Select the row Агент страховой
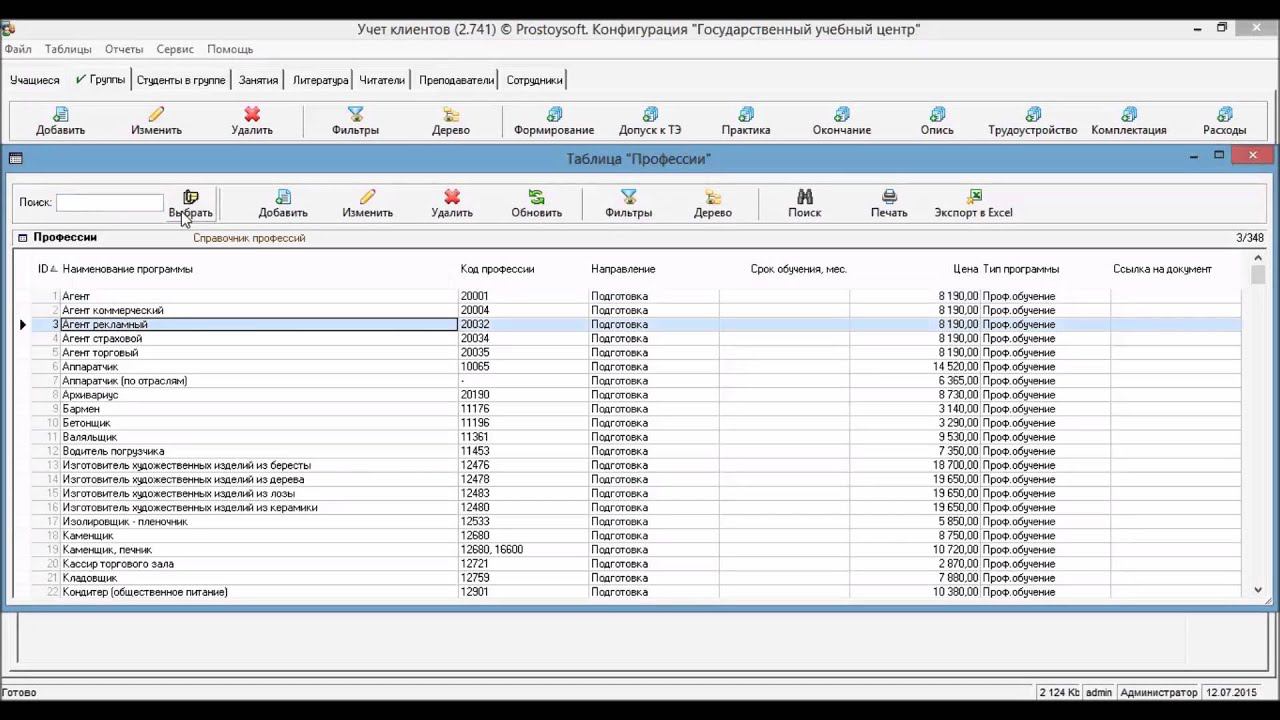Screen dimensions: 1280x720 [635, 338]
